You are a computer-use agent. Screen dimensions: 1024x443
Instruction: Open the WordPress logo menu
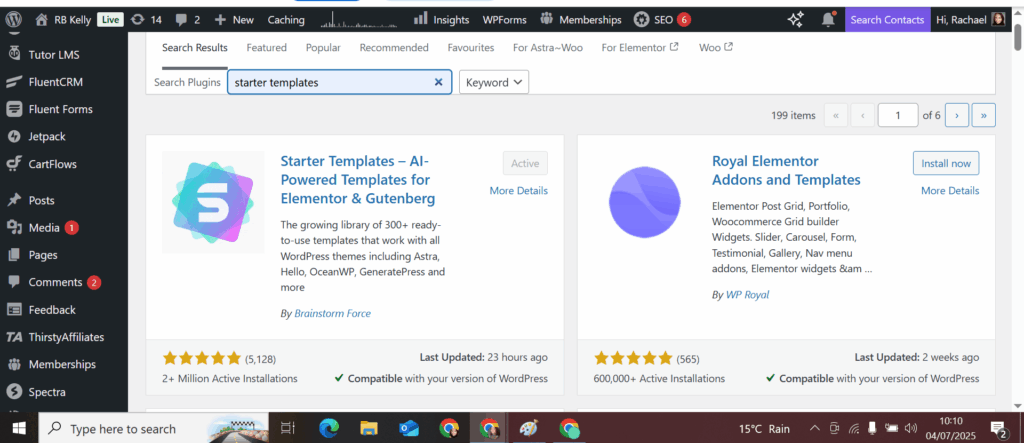pos(13,20)
